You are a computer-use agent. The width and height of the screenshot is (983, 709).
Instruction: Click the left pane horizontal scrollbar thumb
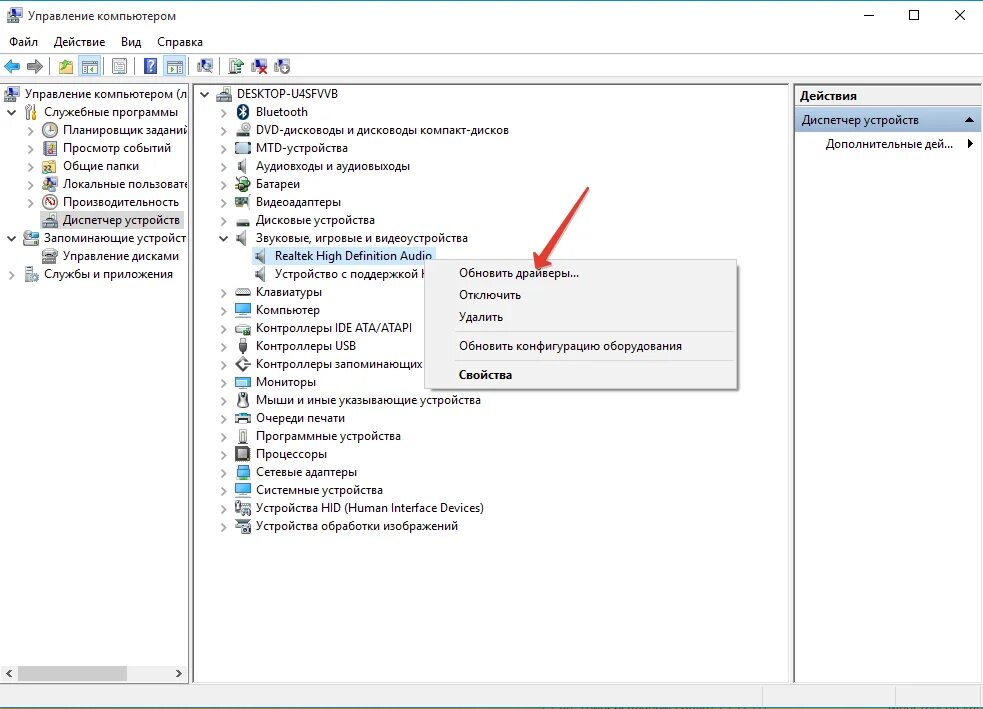click(x=72, y=673)
